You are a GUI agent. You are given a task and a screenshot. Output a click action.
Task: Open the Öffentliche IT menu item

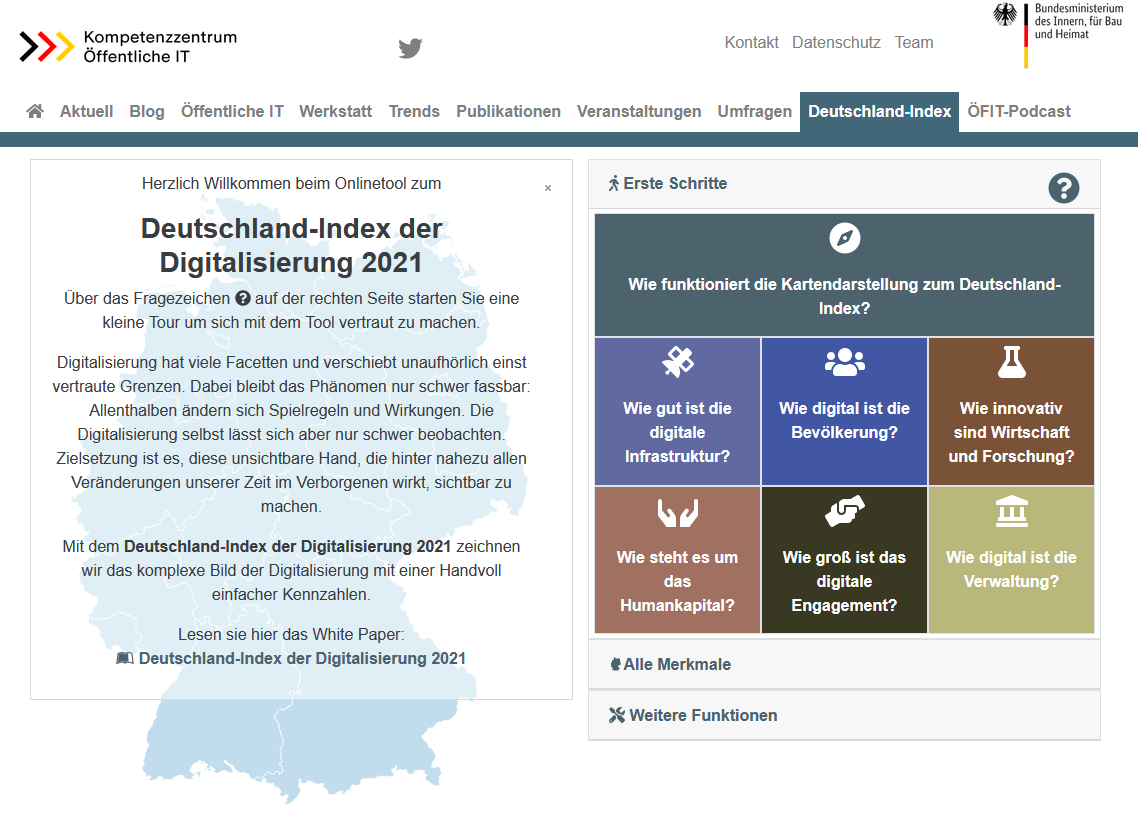point(232,111)
